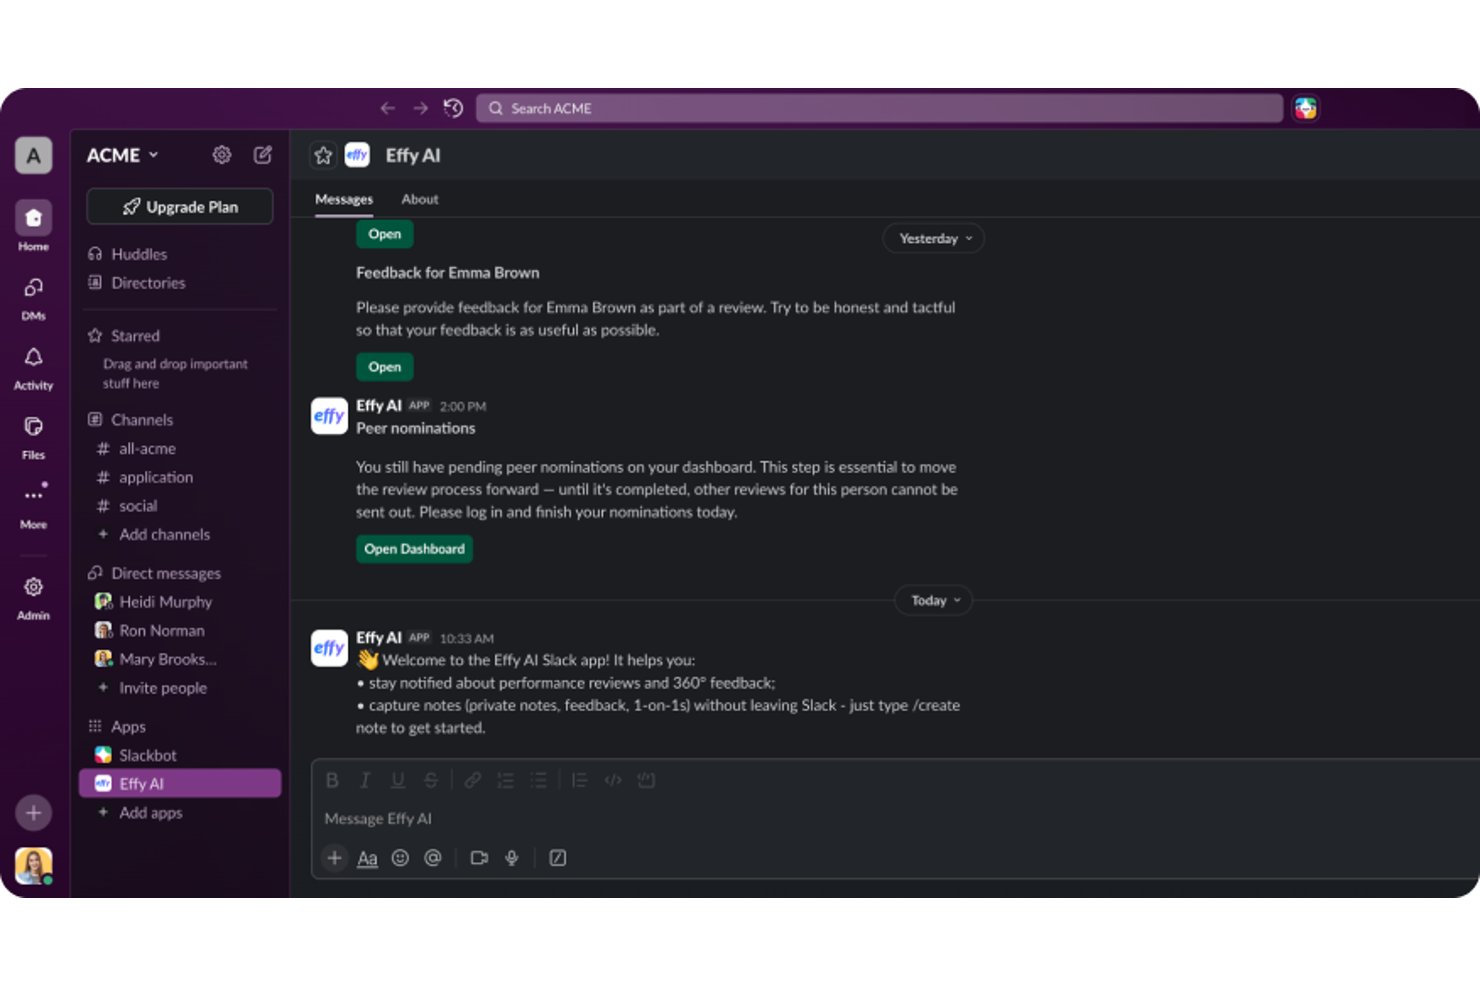Open Files in the sidebar
This screenshot has width=1480, height=987.
point(33,437)
